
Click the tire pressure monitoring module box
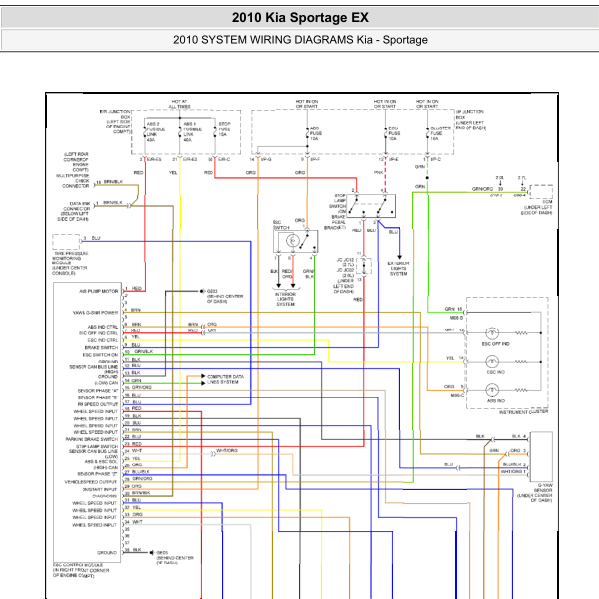tap(66, 242)
